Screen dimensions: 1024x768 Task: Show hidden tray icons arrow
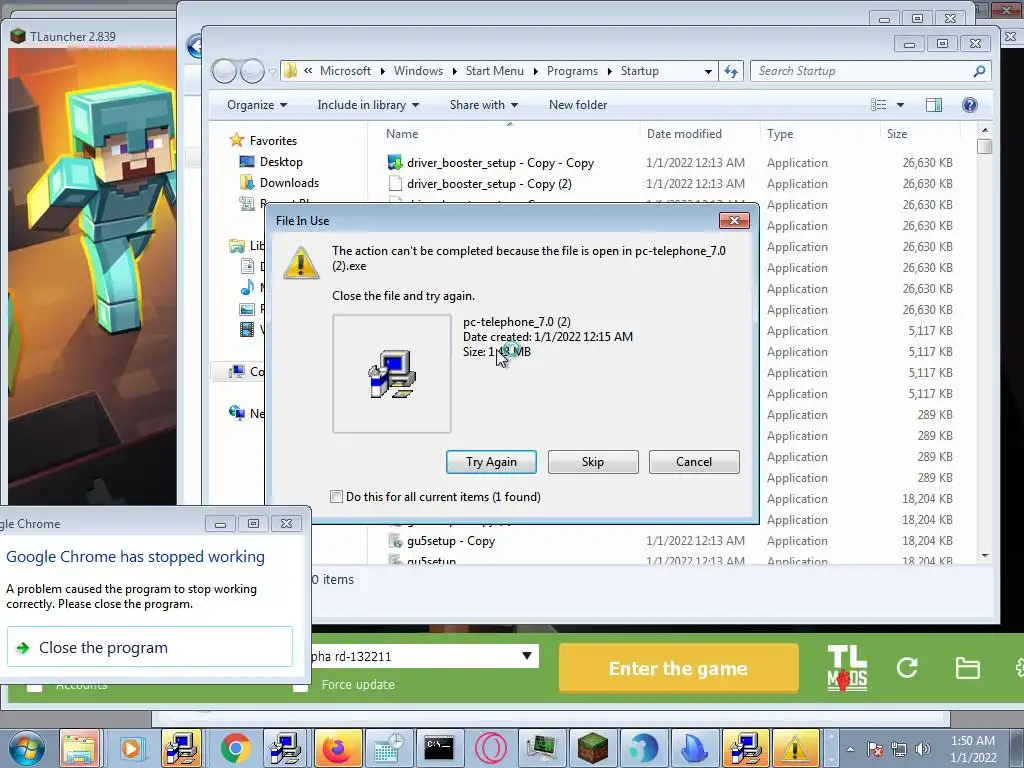[x=850, y=749]
